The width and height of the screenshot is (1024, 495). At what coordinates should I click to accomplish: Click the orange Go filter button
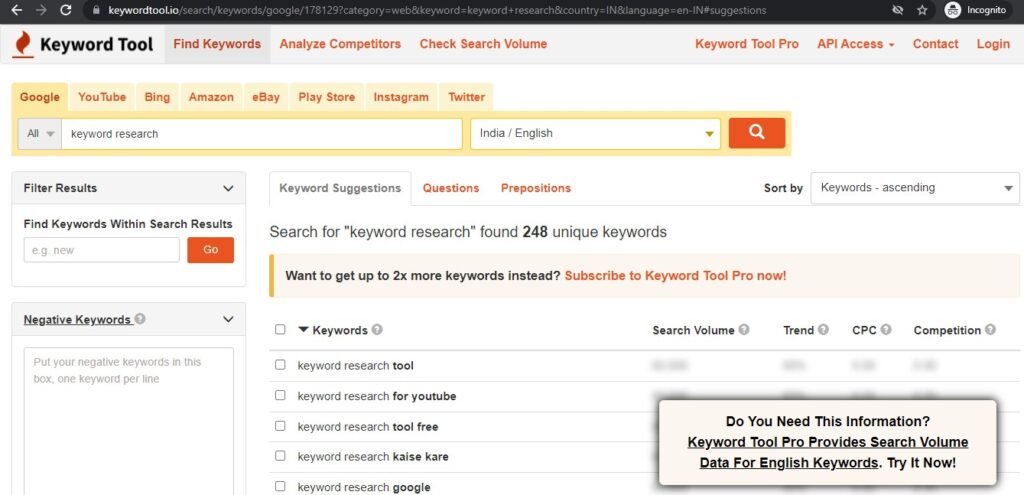[210, 250]
